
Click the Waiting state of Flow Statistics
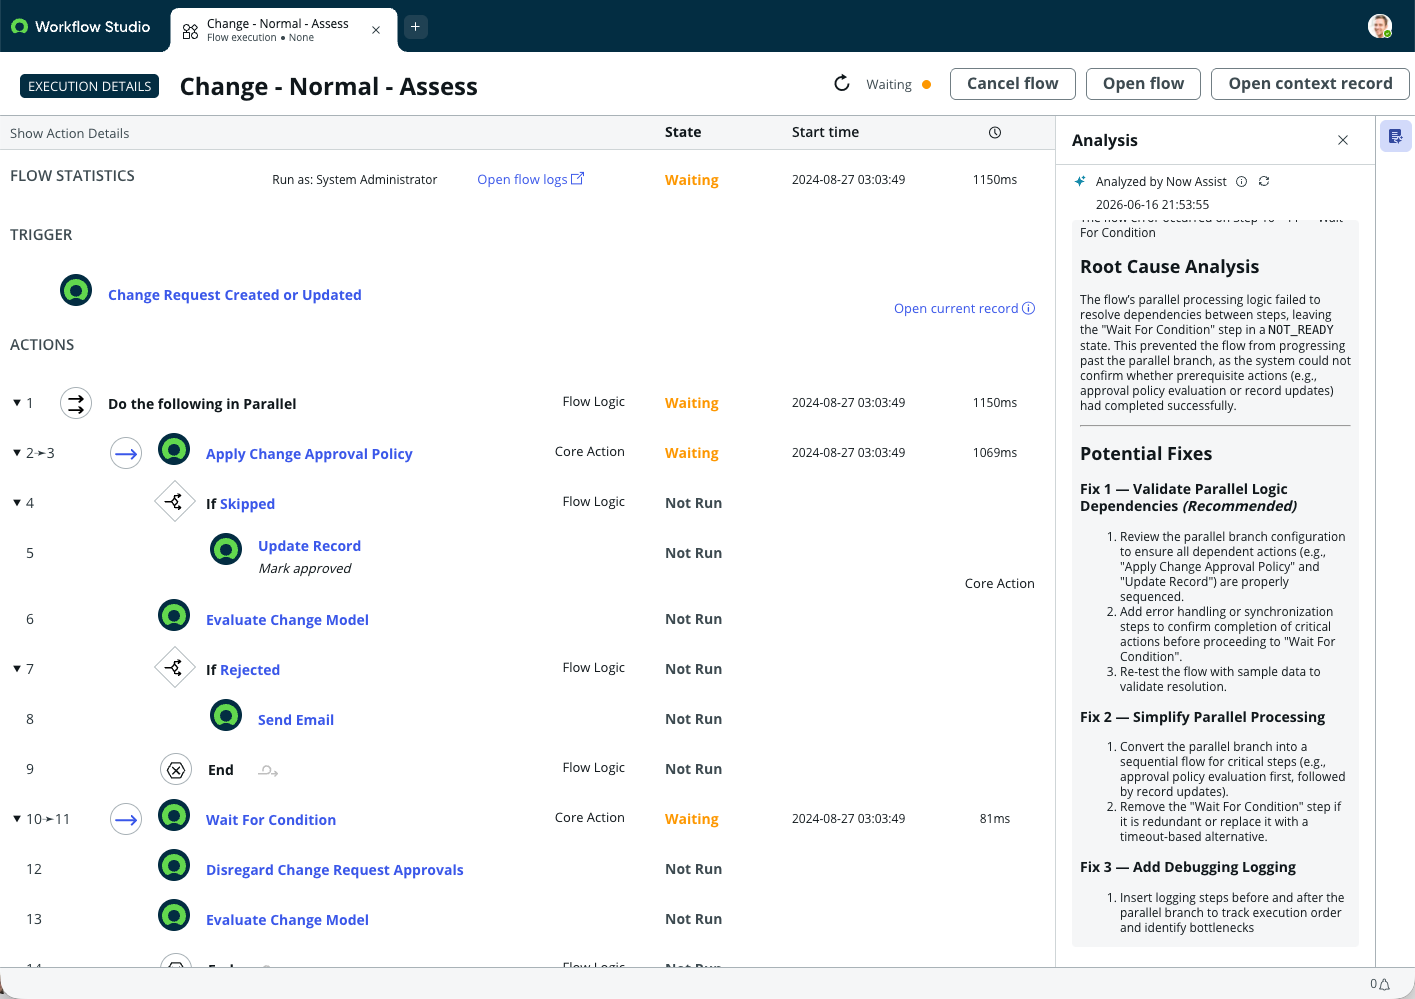[692, 180]
